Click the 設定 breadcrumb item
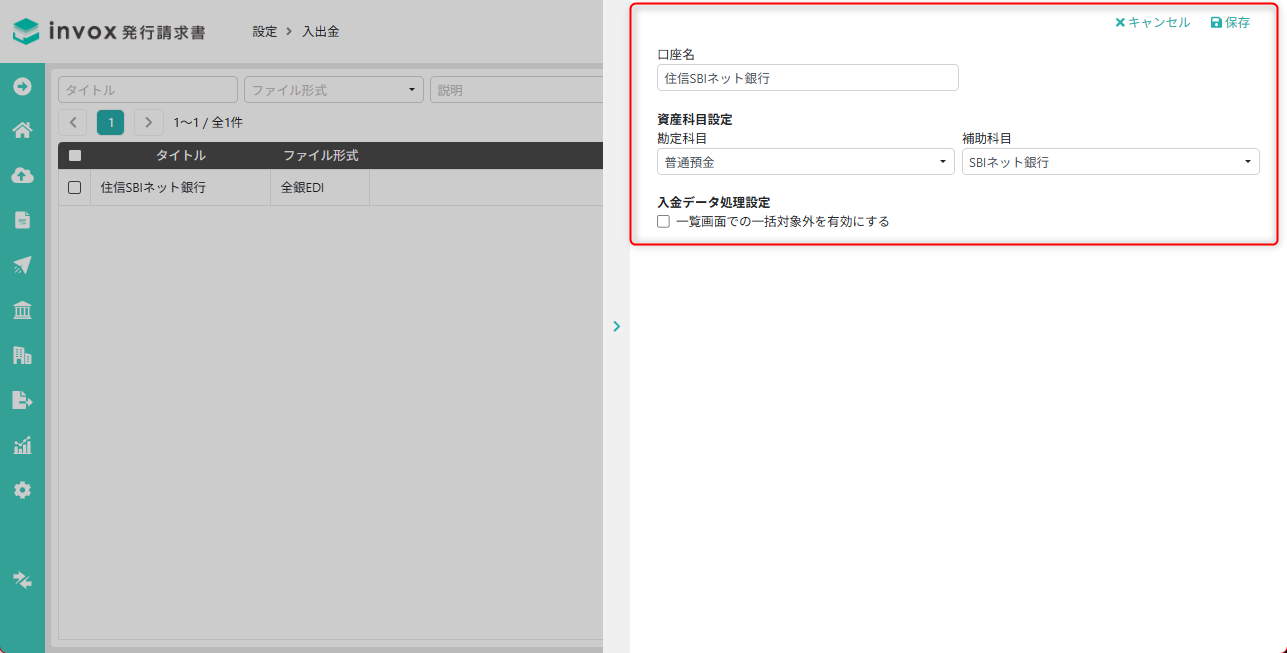 coord(265,32)
